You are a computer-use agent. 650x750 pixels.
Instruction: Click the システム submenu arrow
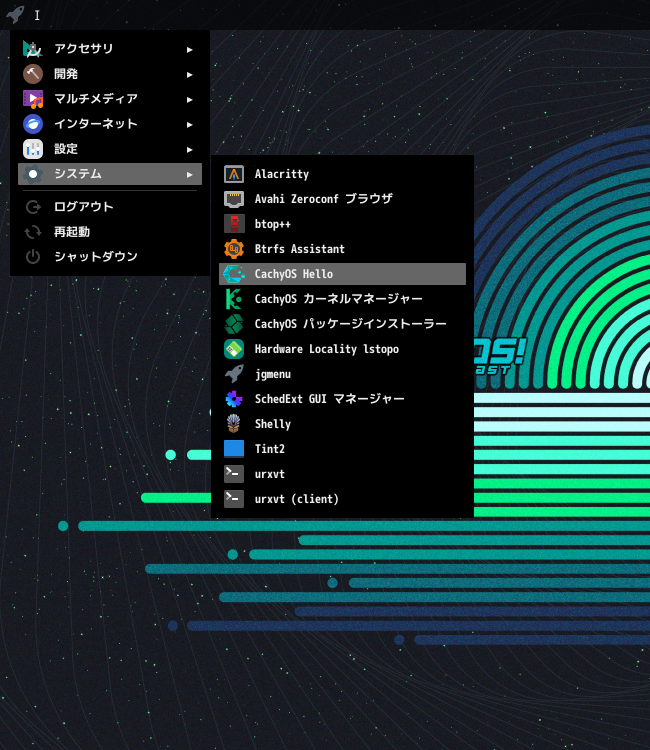coord(190,175)
